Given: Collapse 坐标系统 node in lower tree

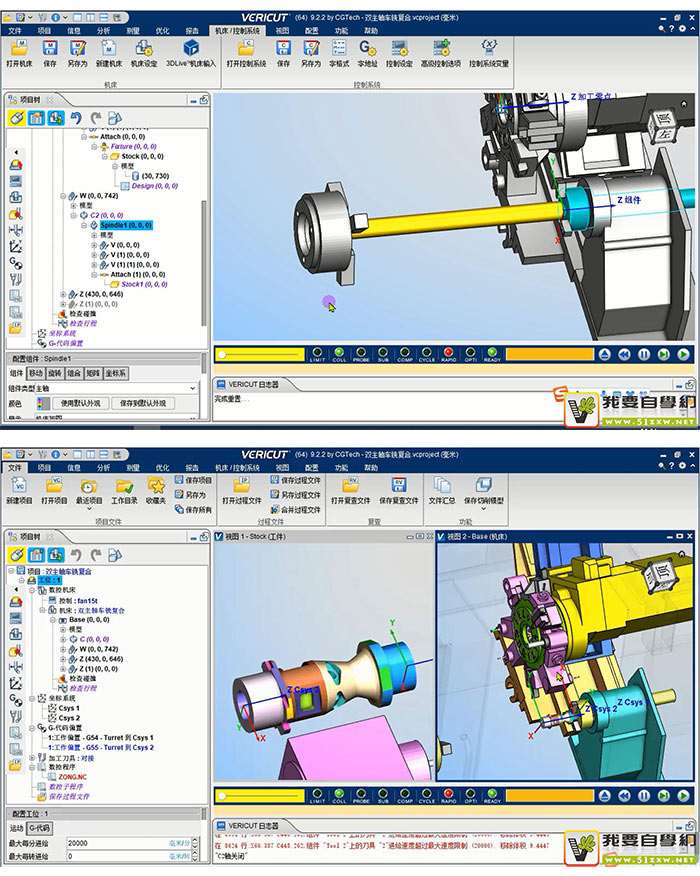Looking at the screenshot, I should coord(32,698).
